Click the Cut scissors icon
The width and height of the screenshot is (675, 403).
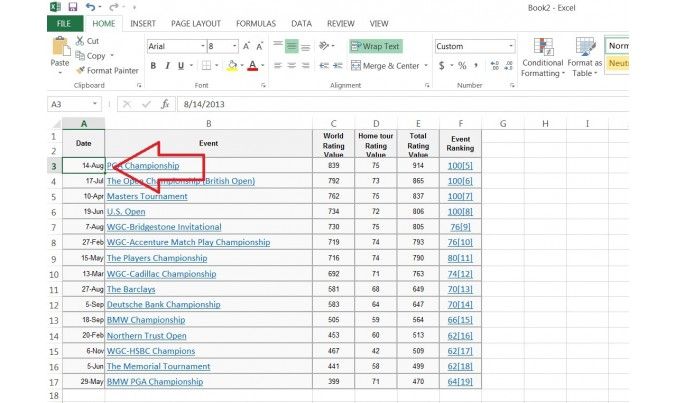(x=80, y=41)
